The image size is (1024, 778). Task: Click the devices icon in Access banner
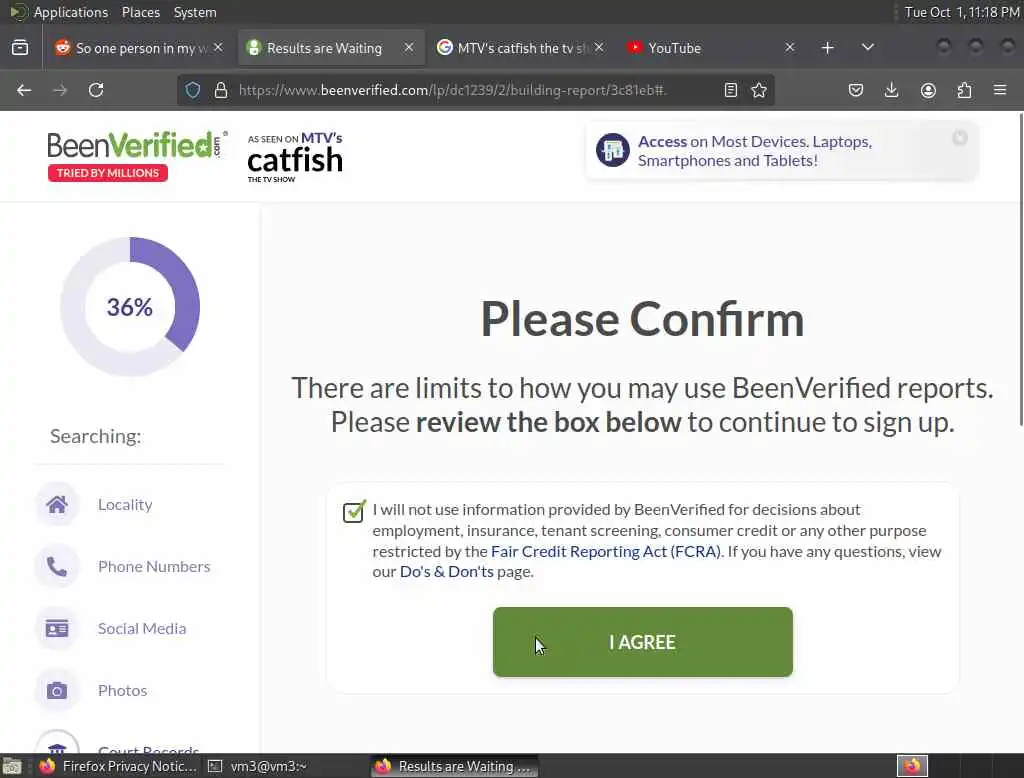(613, 150)
